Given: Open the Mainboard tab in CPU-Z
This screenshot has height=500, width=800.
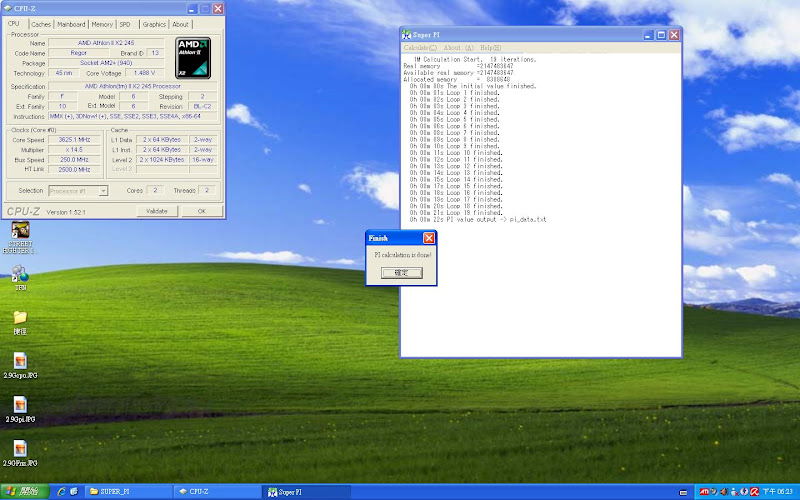Looking at the screenshot, I should coord(71,24).
